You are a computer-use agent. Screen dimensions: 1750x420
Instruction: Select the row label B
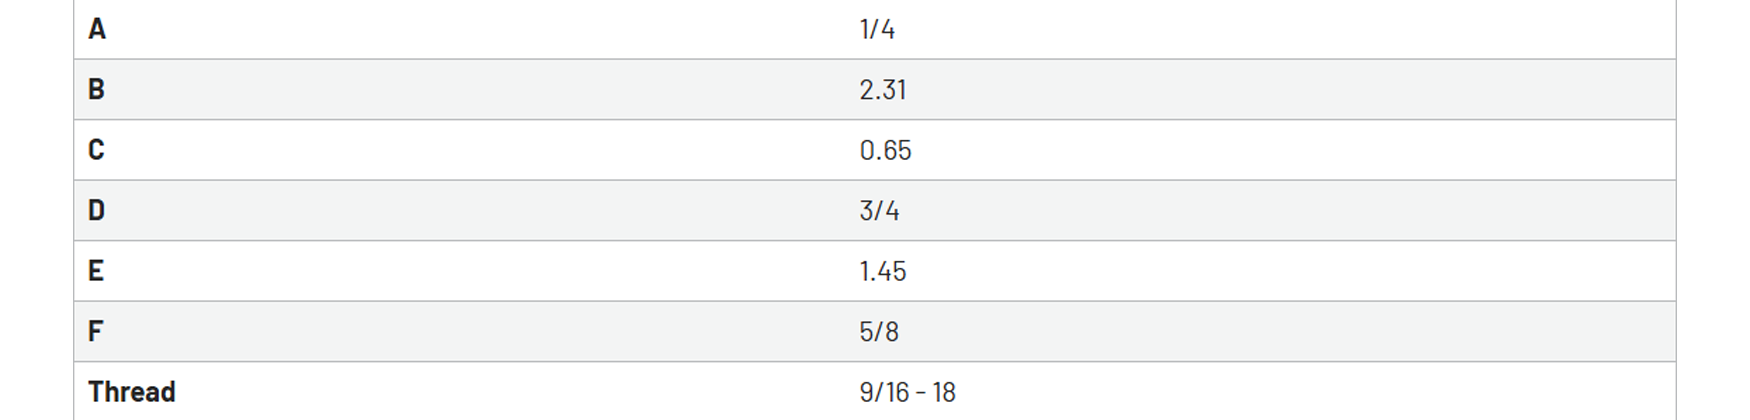click(96, 89)
